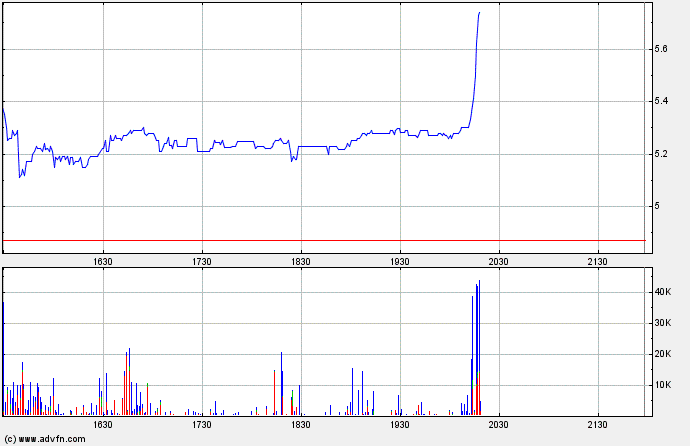Click the 20K volume axis label
Image resolution: width=690 pixels, height=446 pixels.
click(x=663, y=354)
